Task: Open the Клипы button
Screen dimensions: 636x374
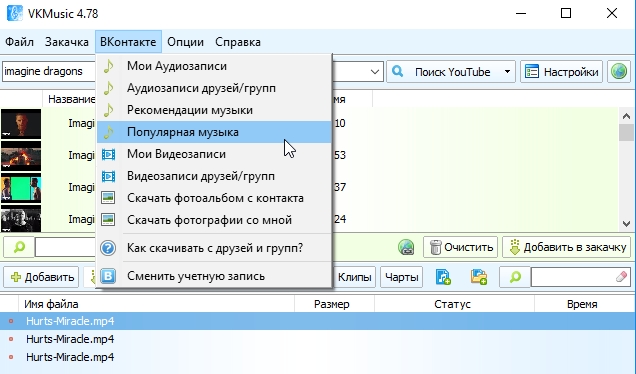Action: [x=355, y=277]
